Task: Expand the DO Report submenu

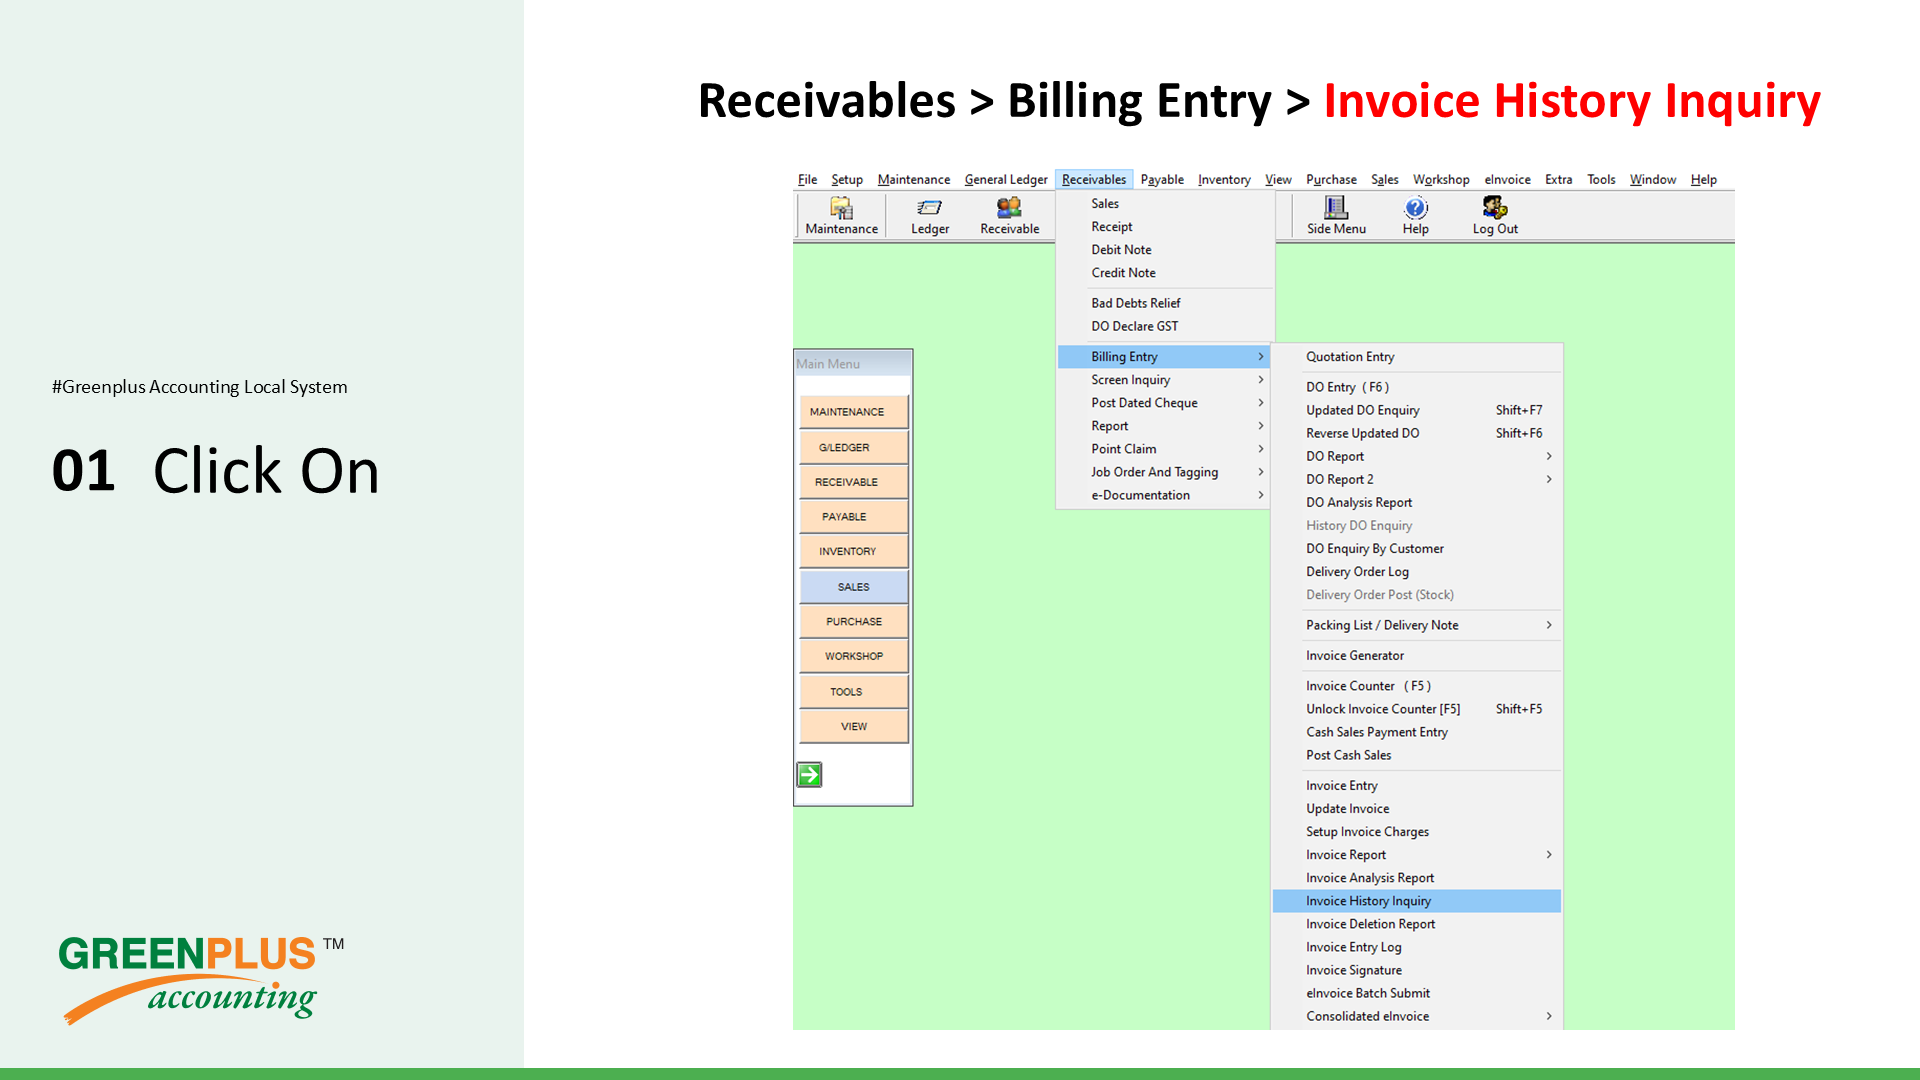Action: tap(1417, 456)
